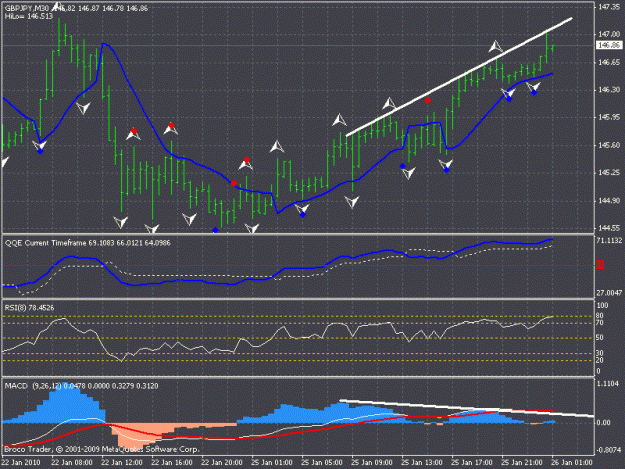Click the 25 Jan 09:00 time label
625x469 pixels.
click(x=371, y=463)
